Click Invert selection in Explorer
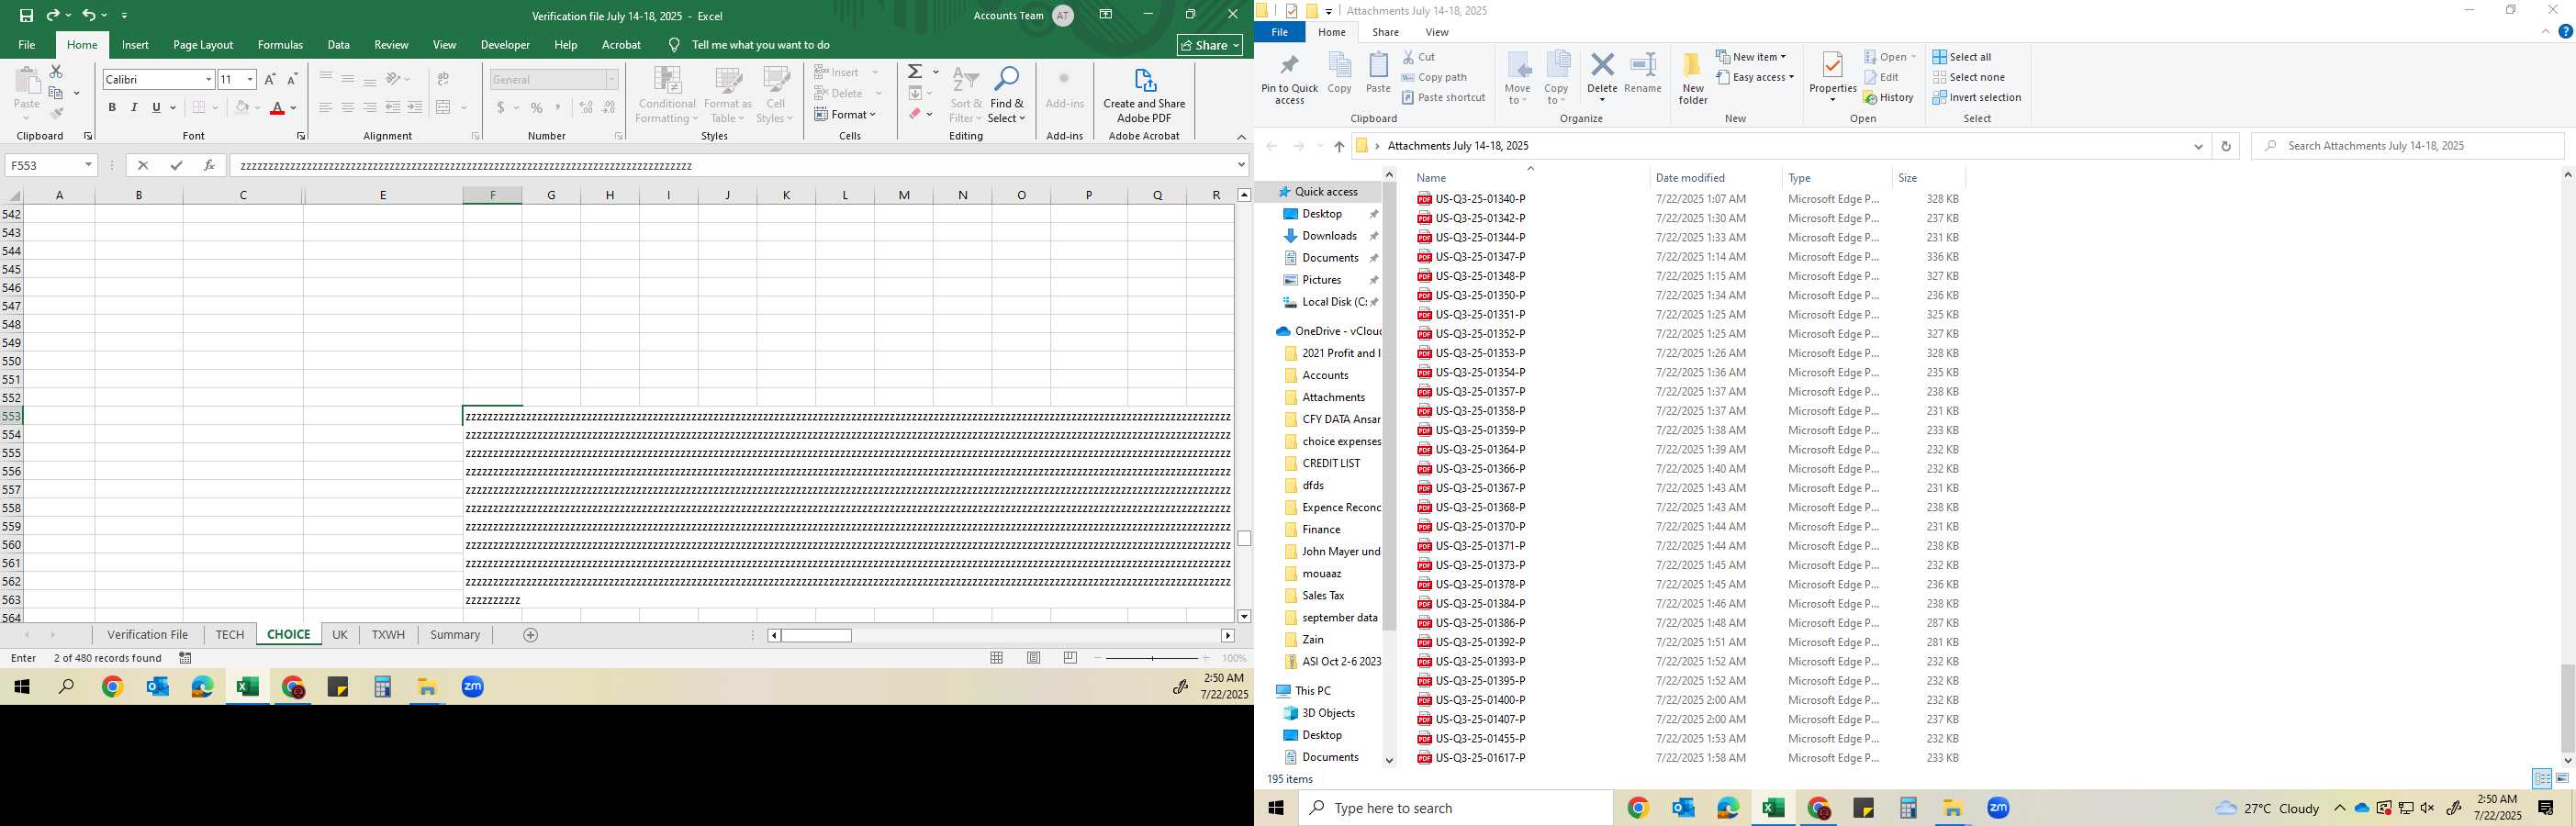 tap(1977, 97)
